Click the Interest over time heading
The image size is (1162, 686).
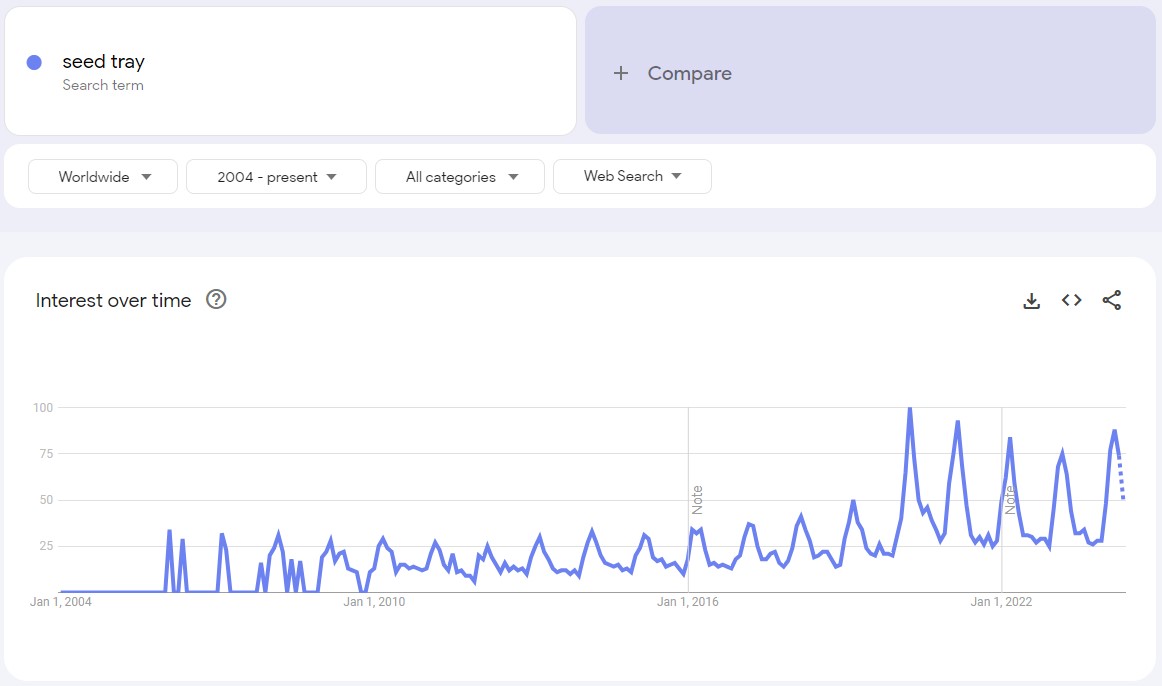pos(113,301)
